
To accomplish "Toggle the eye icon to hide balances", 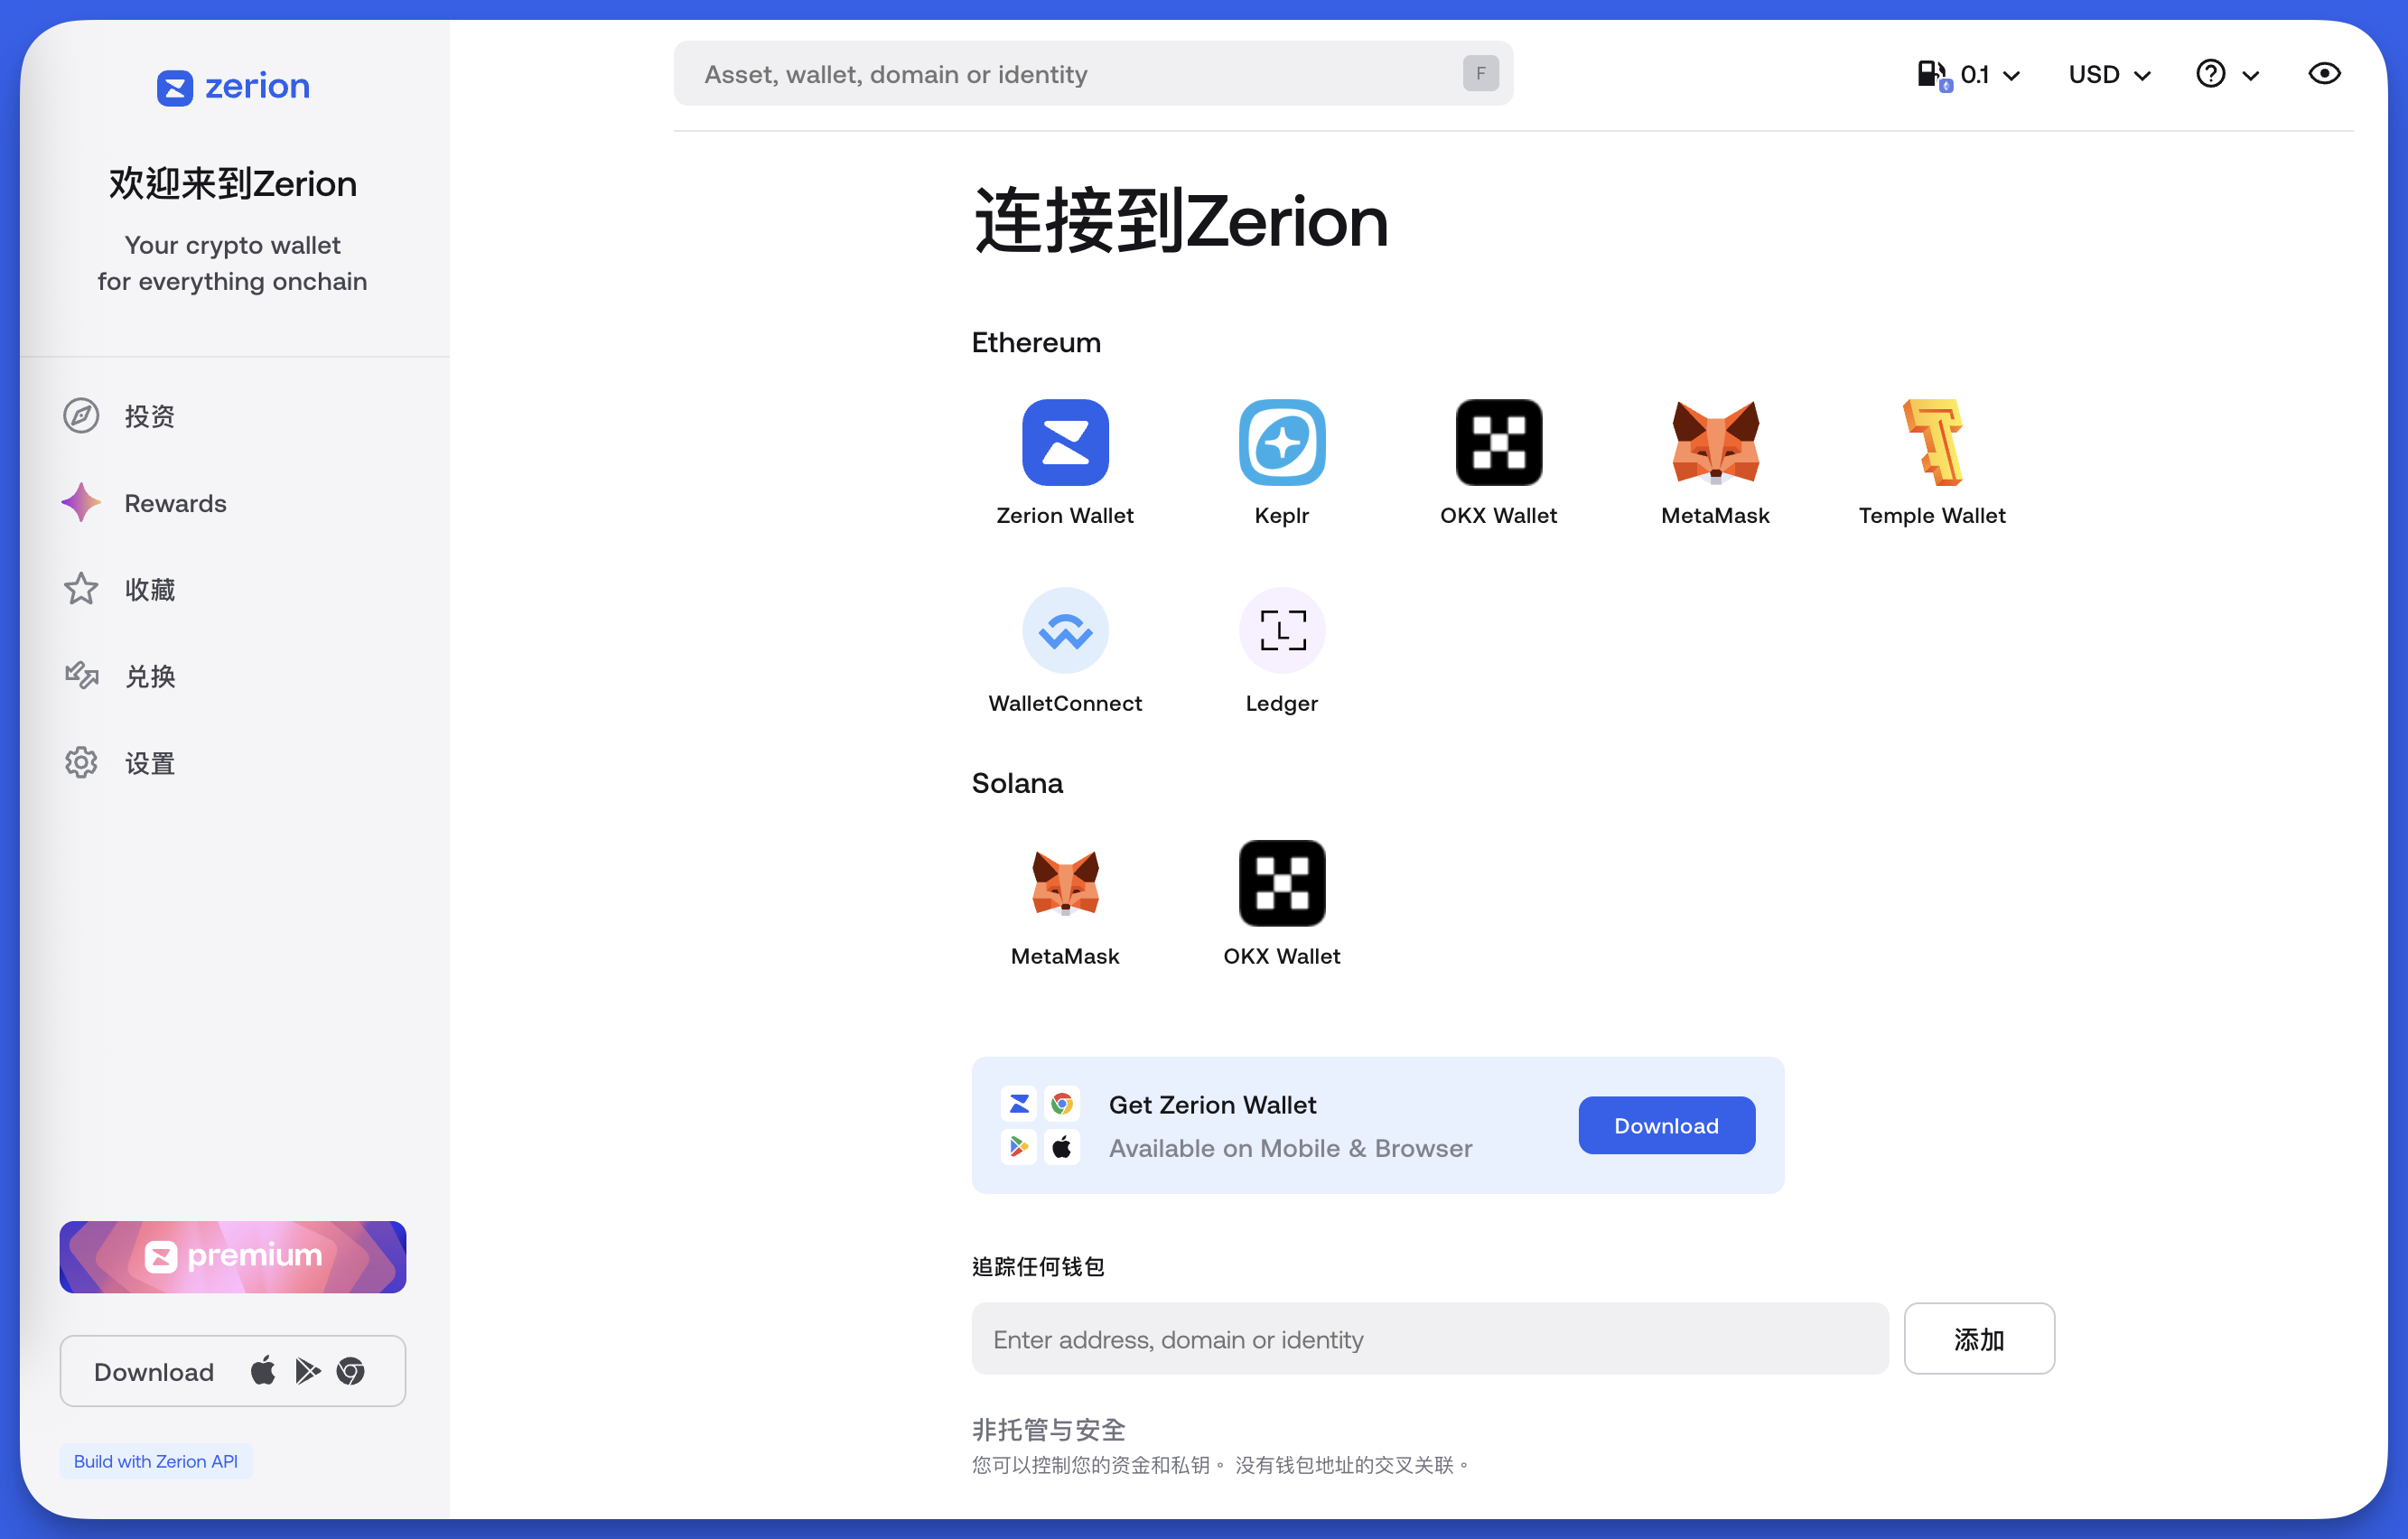I will [x=2324, y=74].
